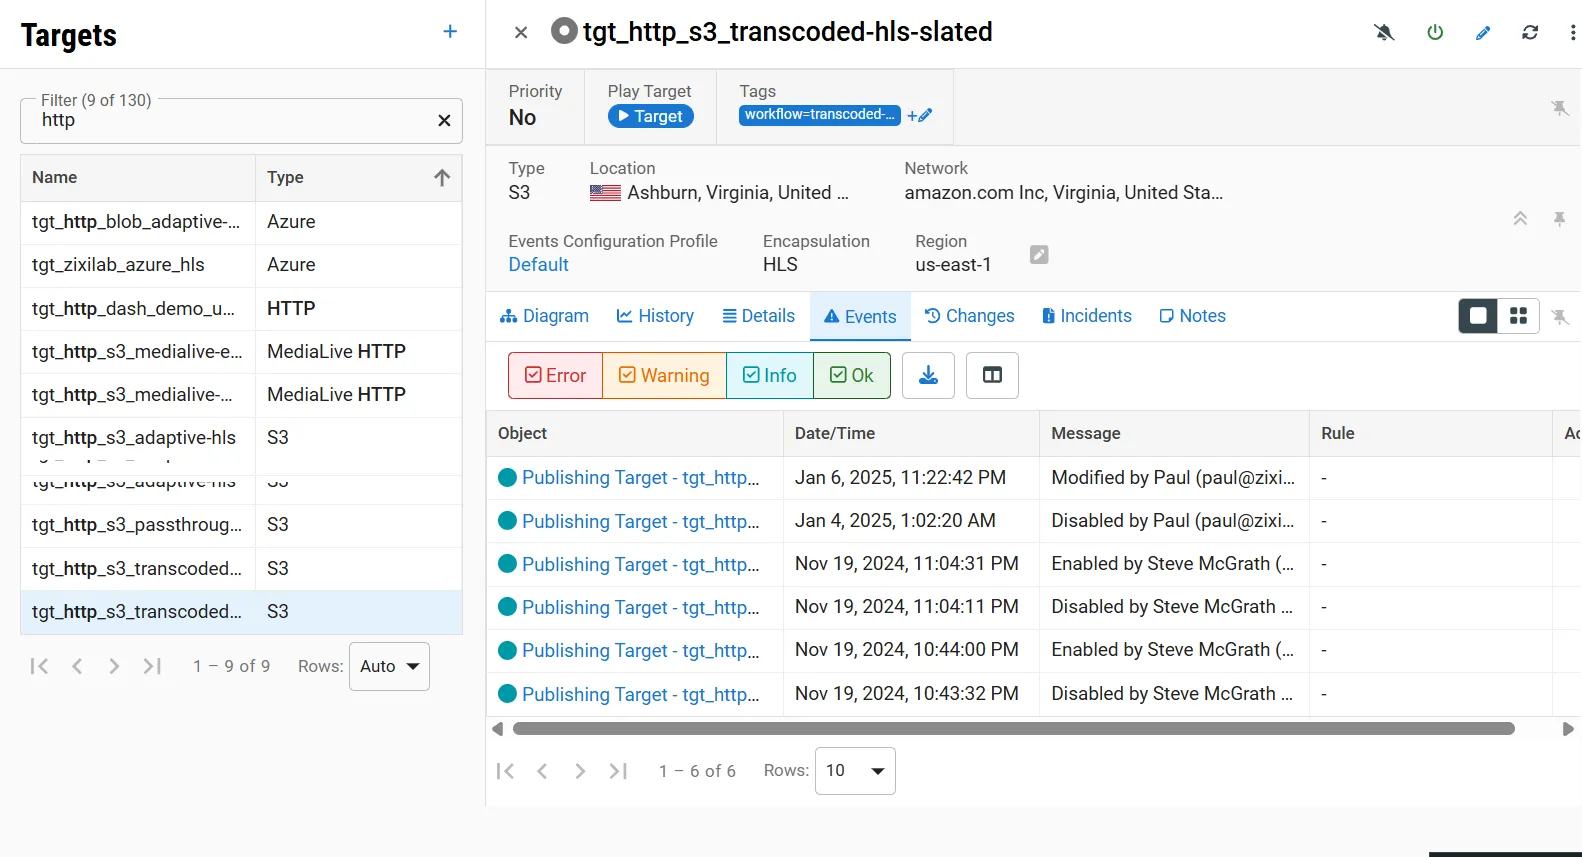Open the vertical three-dot more menu
1582x857 pixels.
pyautogui.click(x=1573, y=33)
